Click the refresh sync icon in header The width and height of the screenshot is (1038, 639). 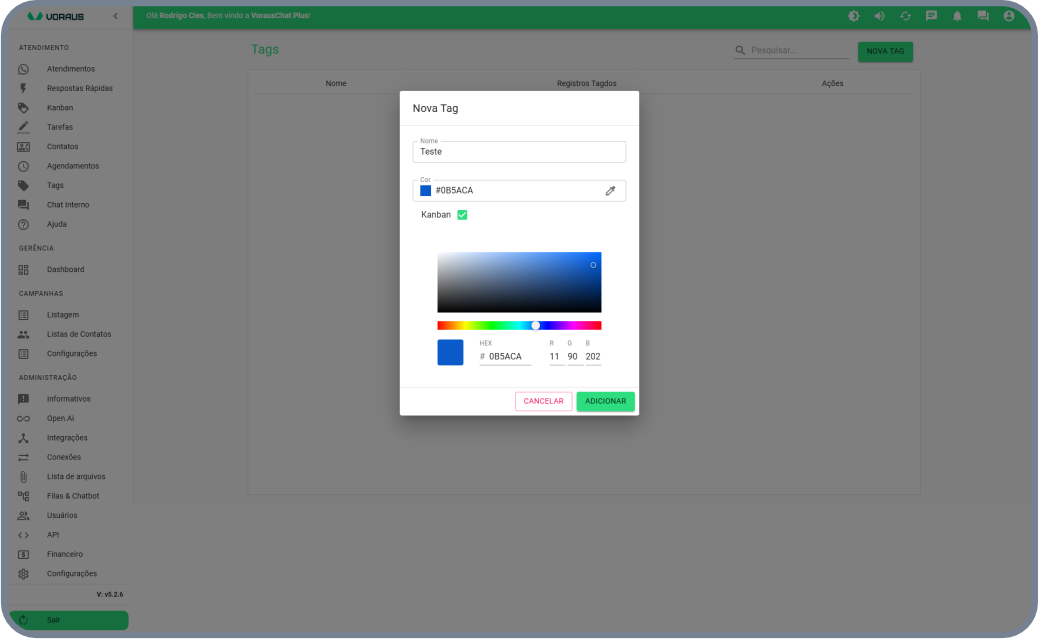coord(905,16)
